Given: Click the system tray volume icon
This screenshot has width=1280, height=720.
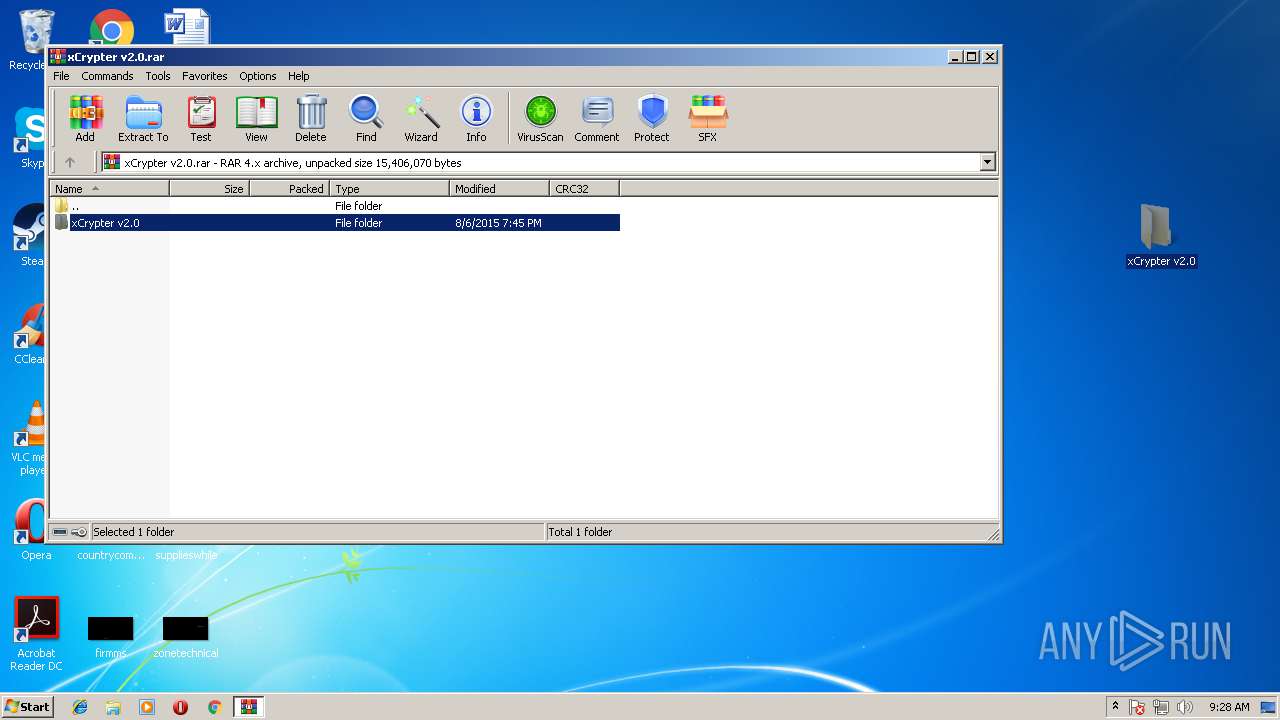Looking at the screenshot, I should pos(1185,707).
